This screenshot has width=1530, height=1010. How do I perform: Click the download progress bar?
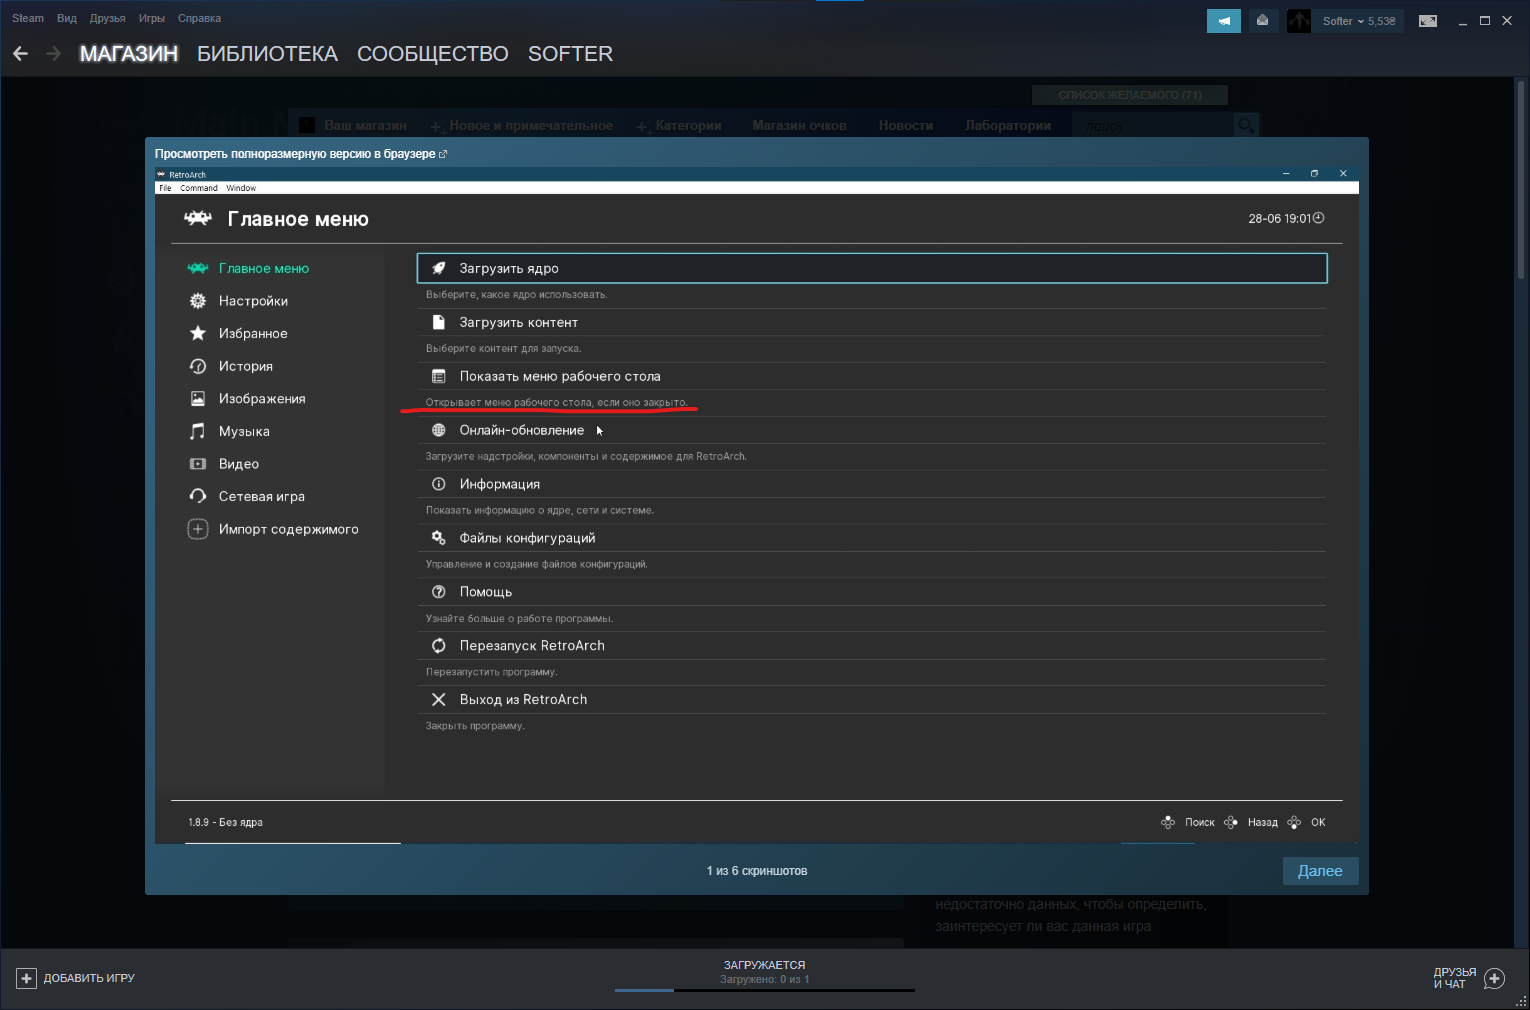pyautogui.click(x=765, y=990)
